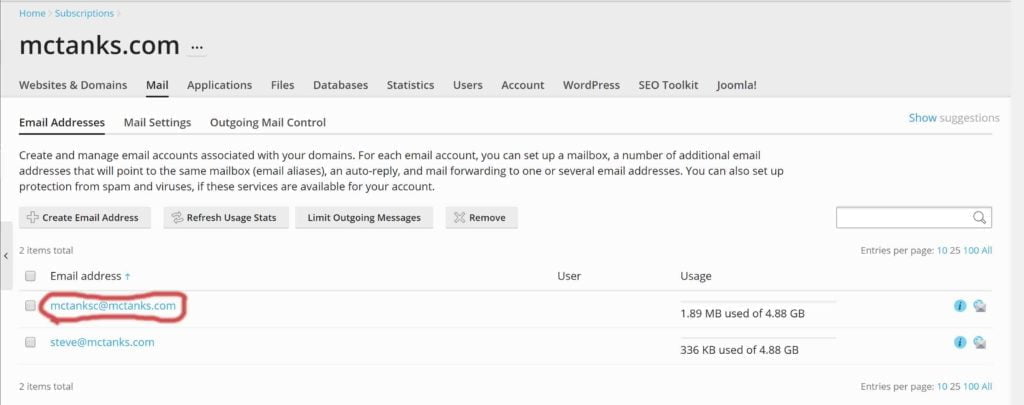Switch to the Mail Settings tab
The image size is (1024, 405).
coord(157,122)
